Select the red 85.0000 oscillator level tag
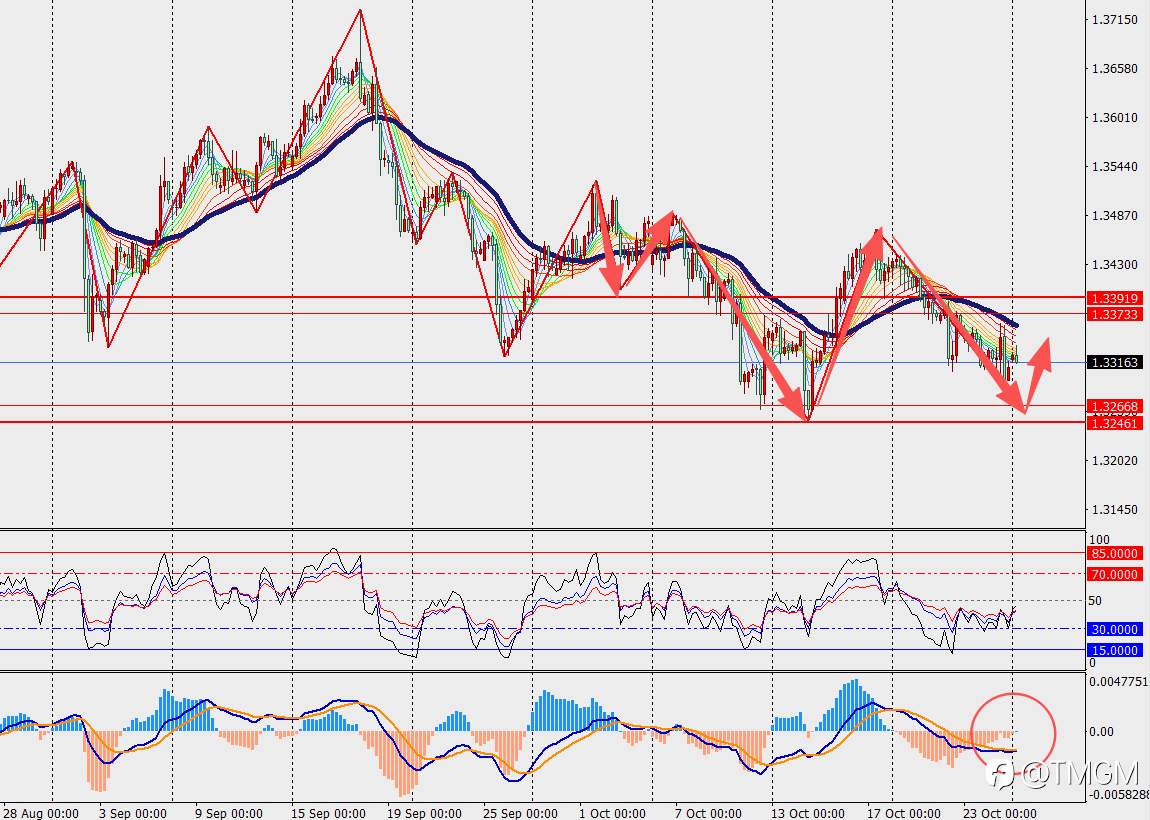This screenshot has width=1150, height=820. pos(1115,554)
